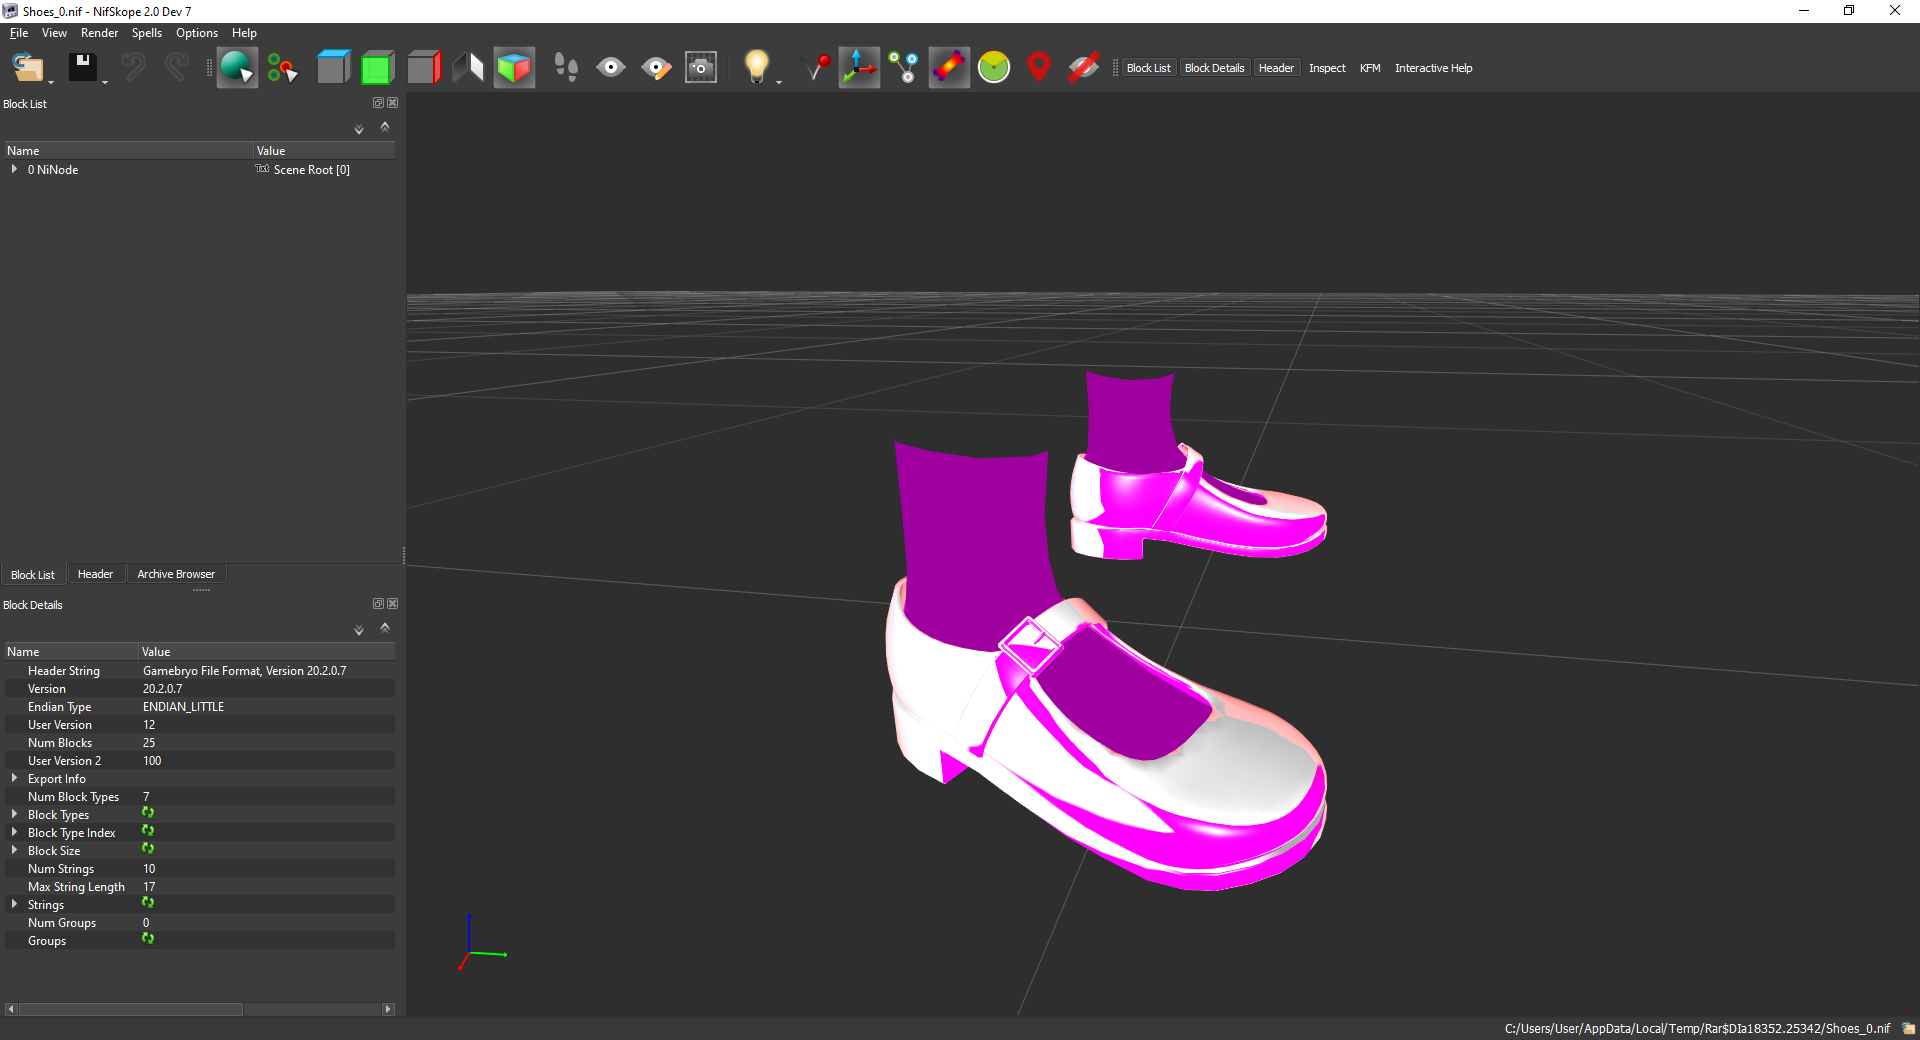Switch to the top view blue cube
The height and width of the screenshot is (1040, 1920).
tap(333, 68)
